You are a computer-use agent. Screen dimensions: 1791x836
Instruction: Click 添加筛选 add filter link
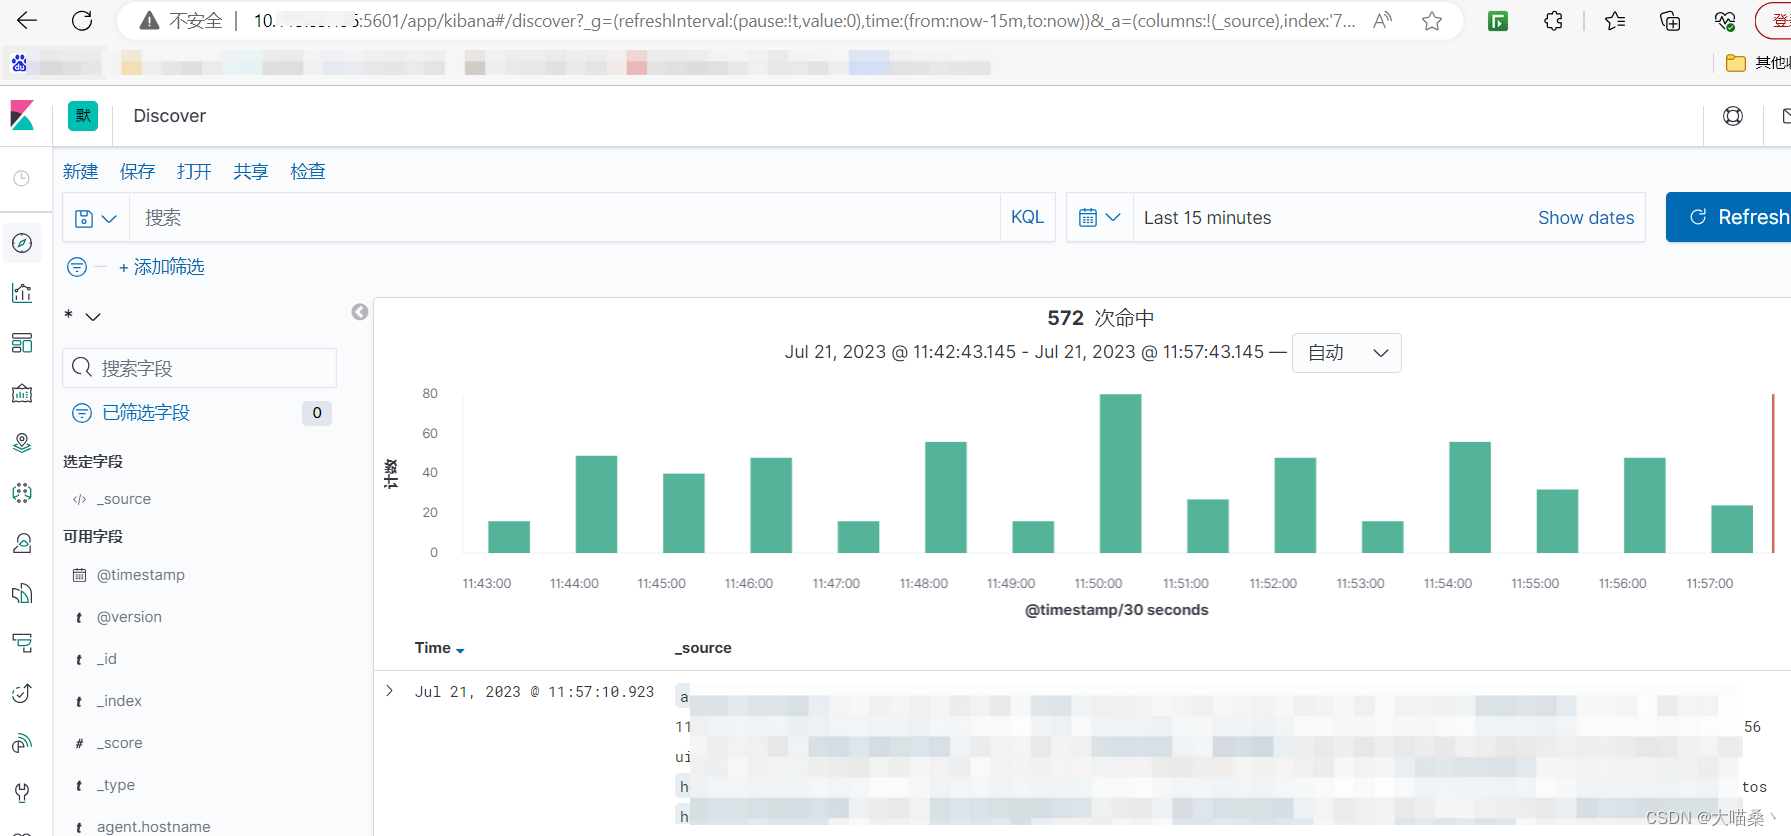tap(162, 267)
